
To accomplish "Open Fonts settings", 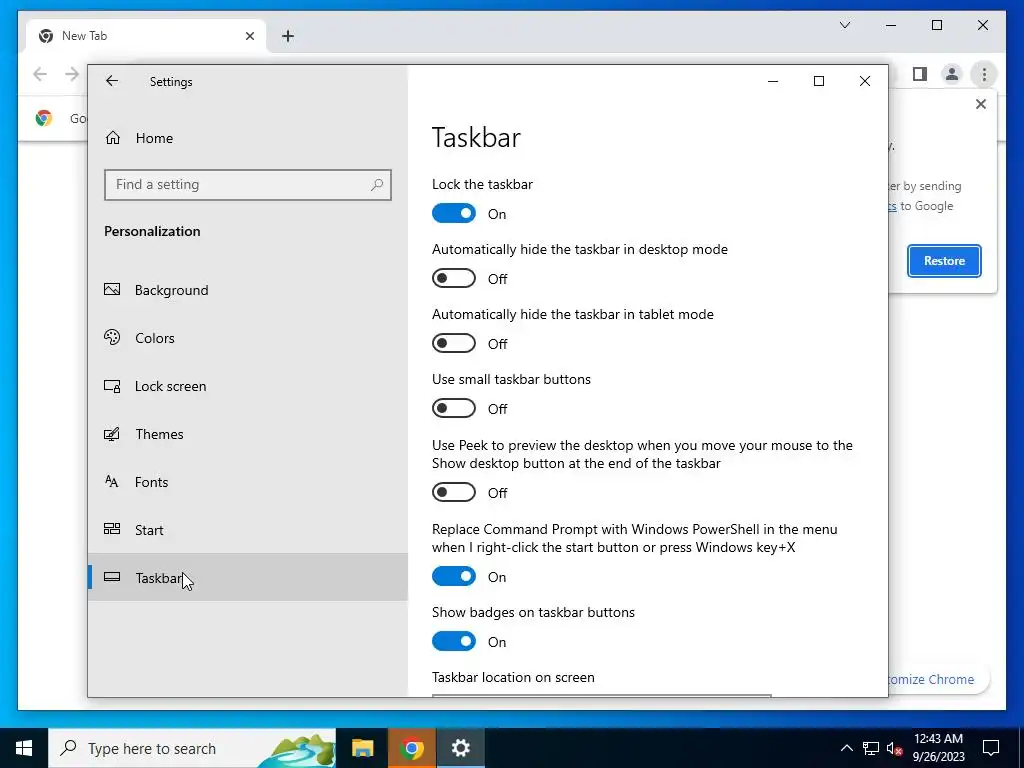I will click(x=248, y=482).
